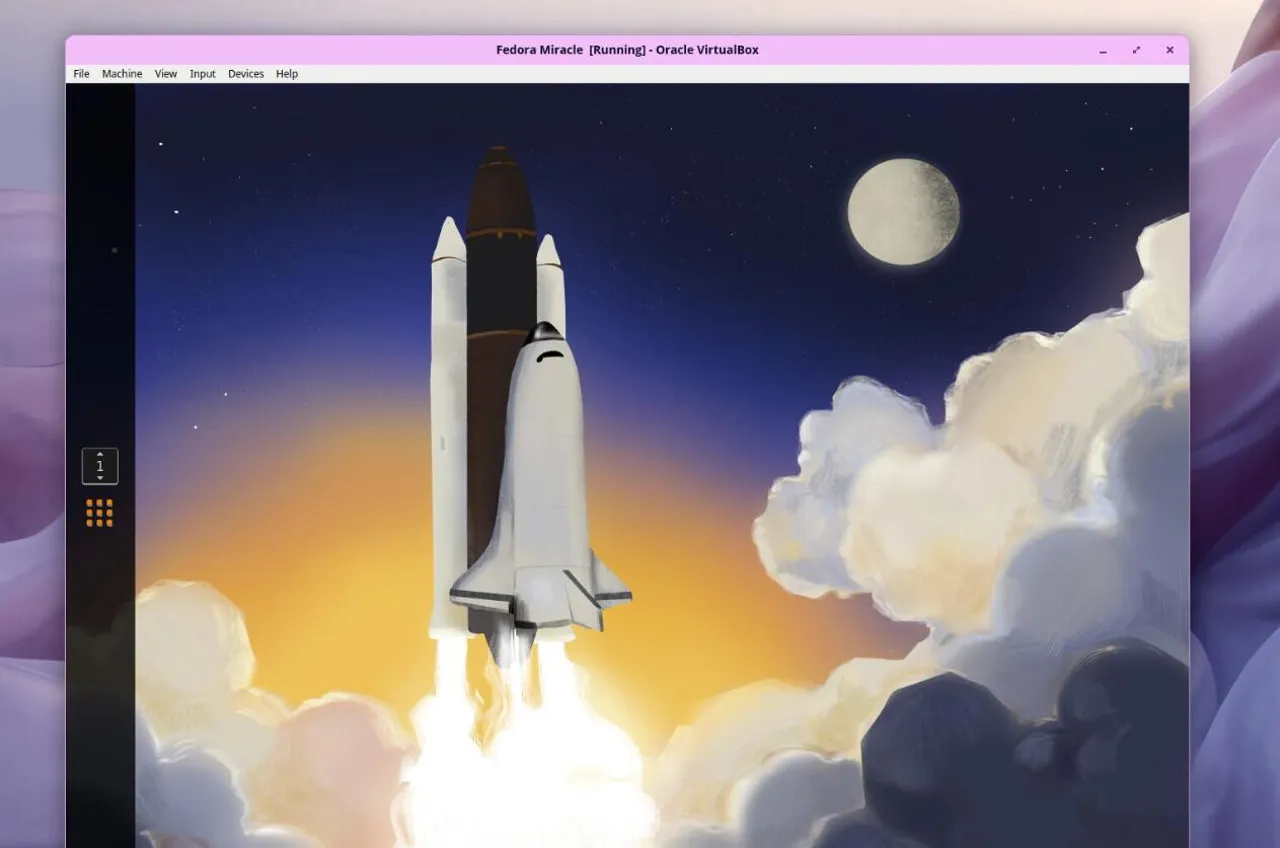1280x848 pixels.
Task: Click the Fedora Miracle window title text
Action: point(627,50)
